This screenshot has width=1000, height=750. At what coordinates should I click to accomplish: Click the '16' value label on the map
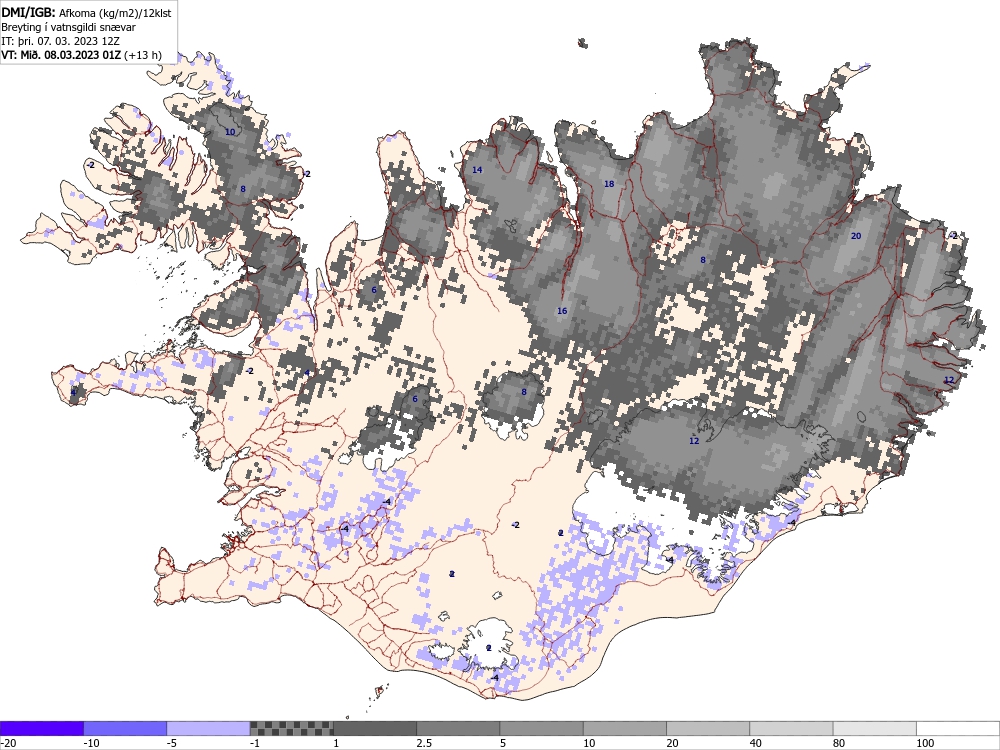click(x=562, y=311)
